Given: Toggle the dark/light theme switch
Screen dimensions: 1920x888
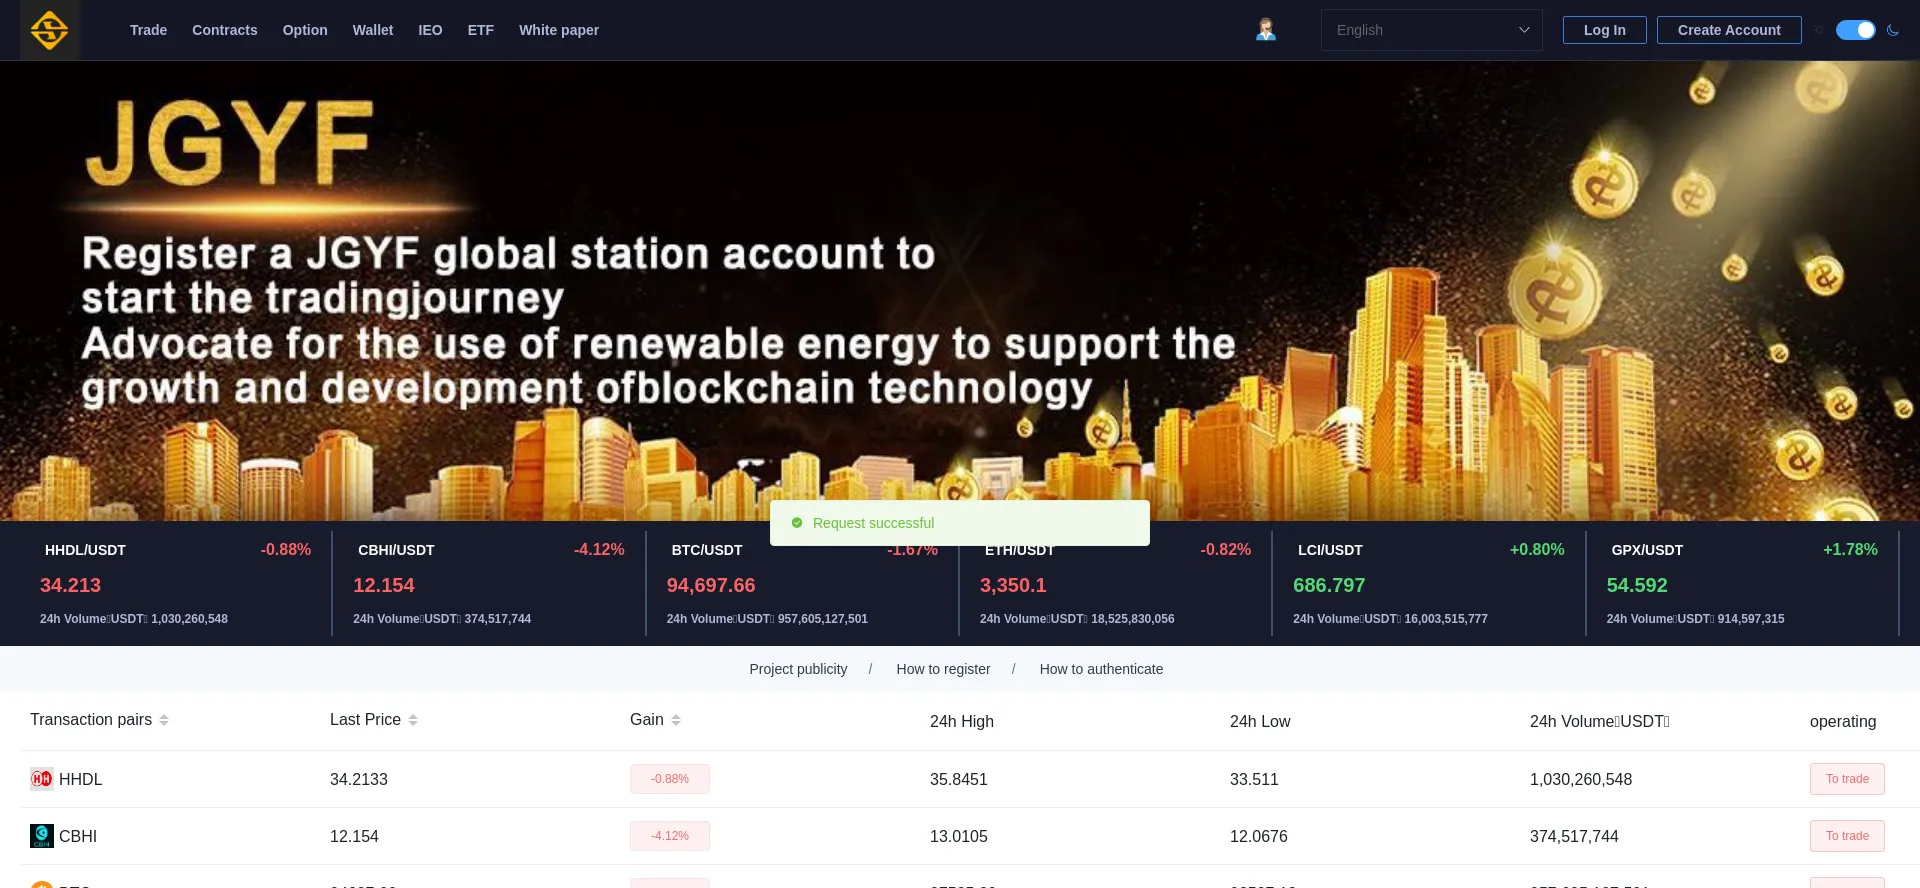Looking at the screenshot, I should click(1856, 30).
